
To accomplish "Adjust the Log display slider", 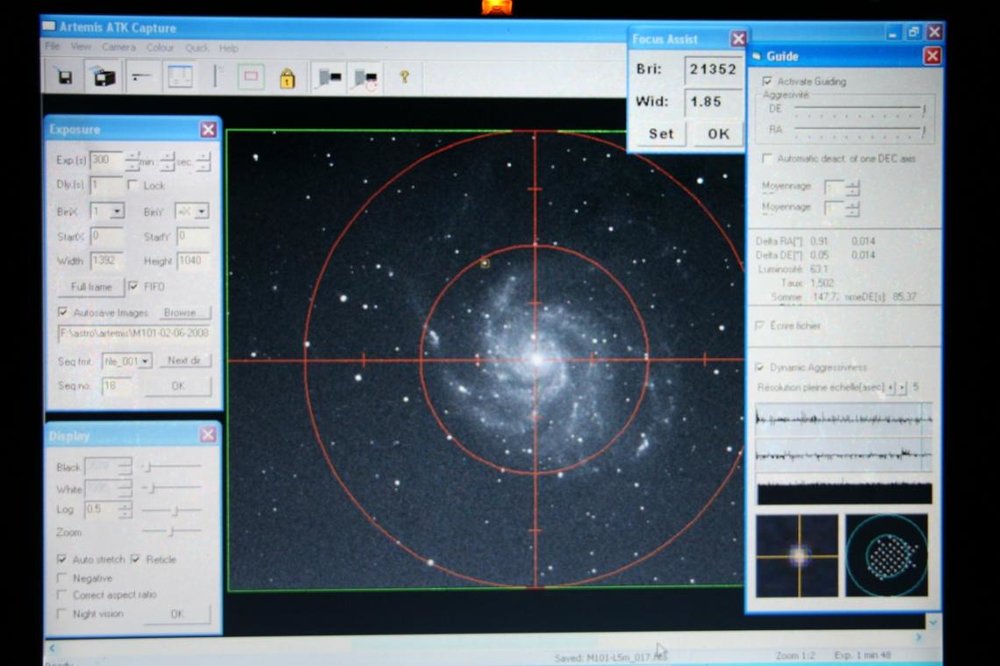I will [172, 510].
